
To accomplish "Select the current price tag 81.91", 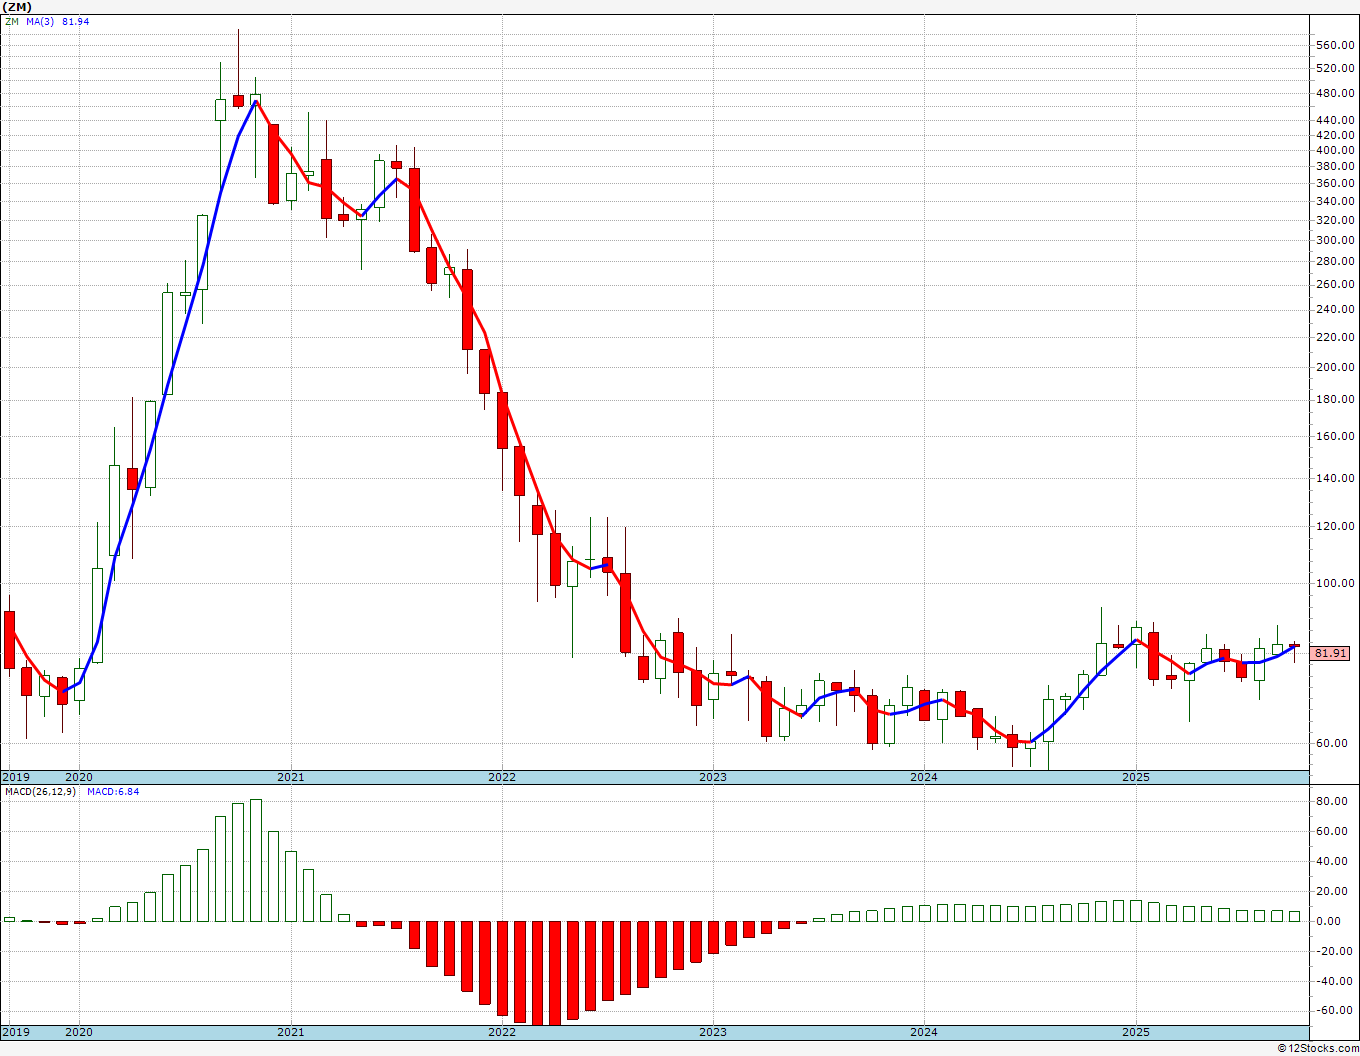I will pyautogui.click(x=1331, y=653).
